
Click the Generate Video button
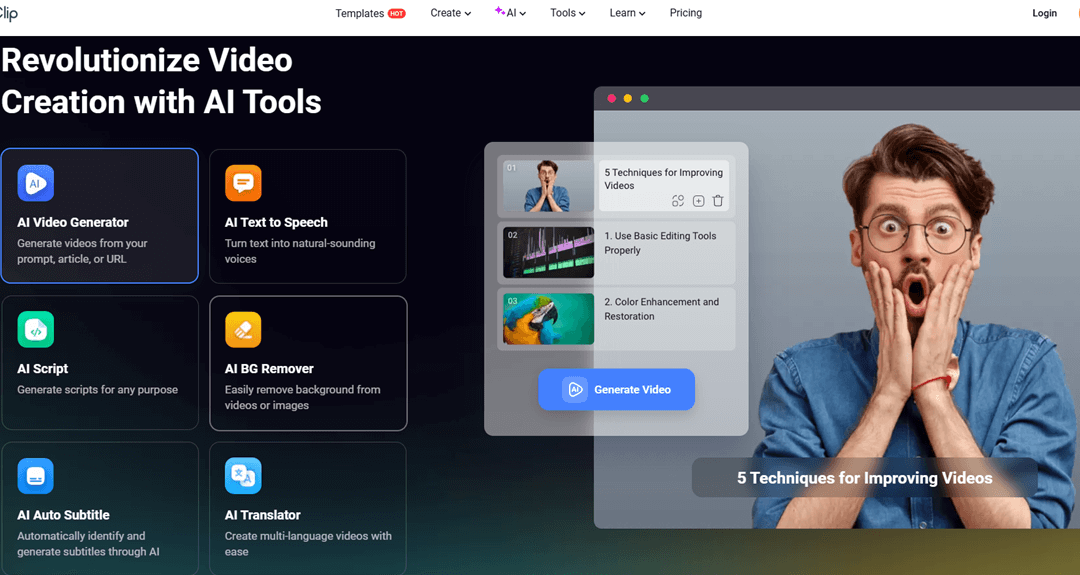616,390
